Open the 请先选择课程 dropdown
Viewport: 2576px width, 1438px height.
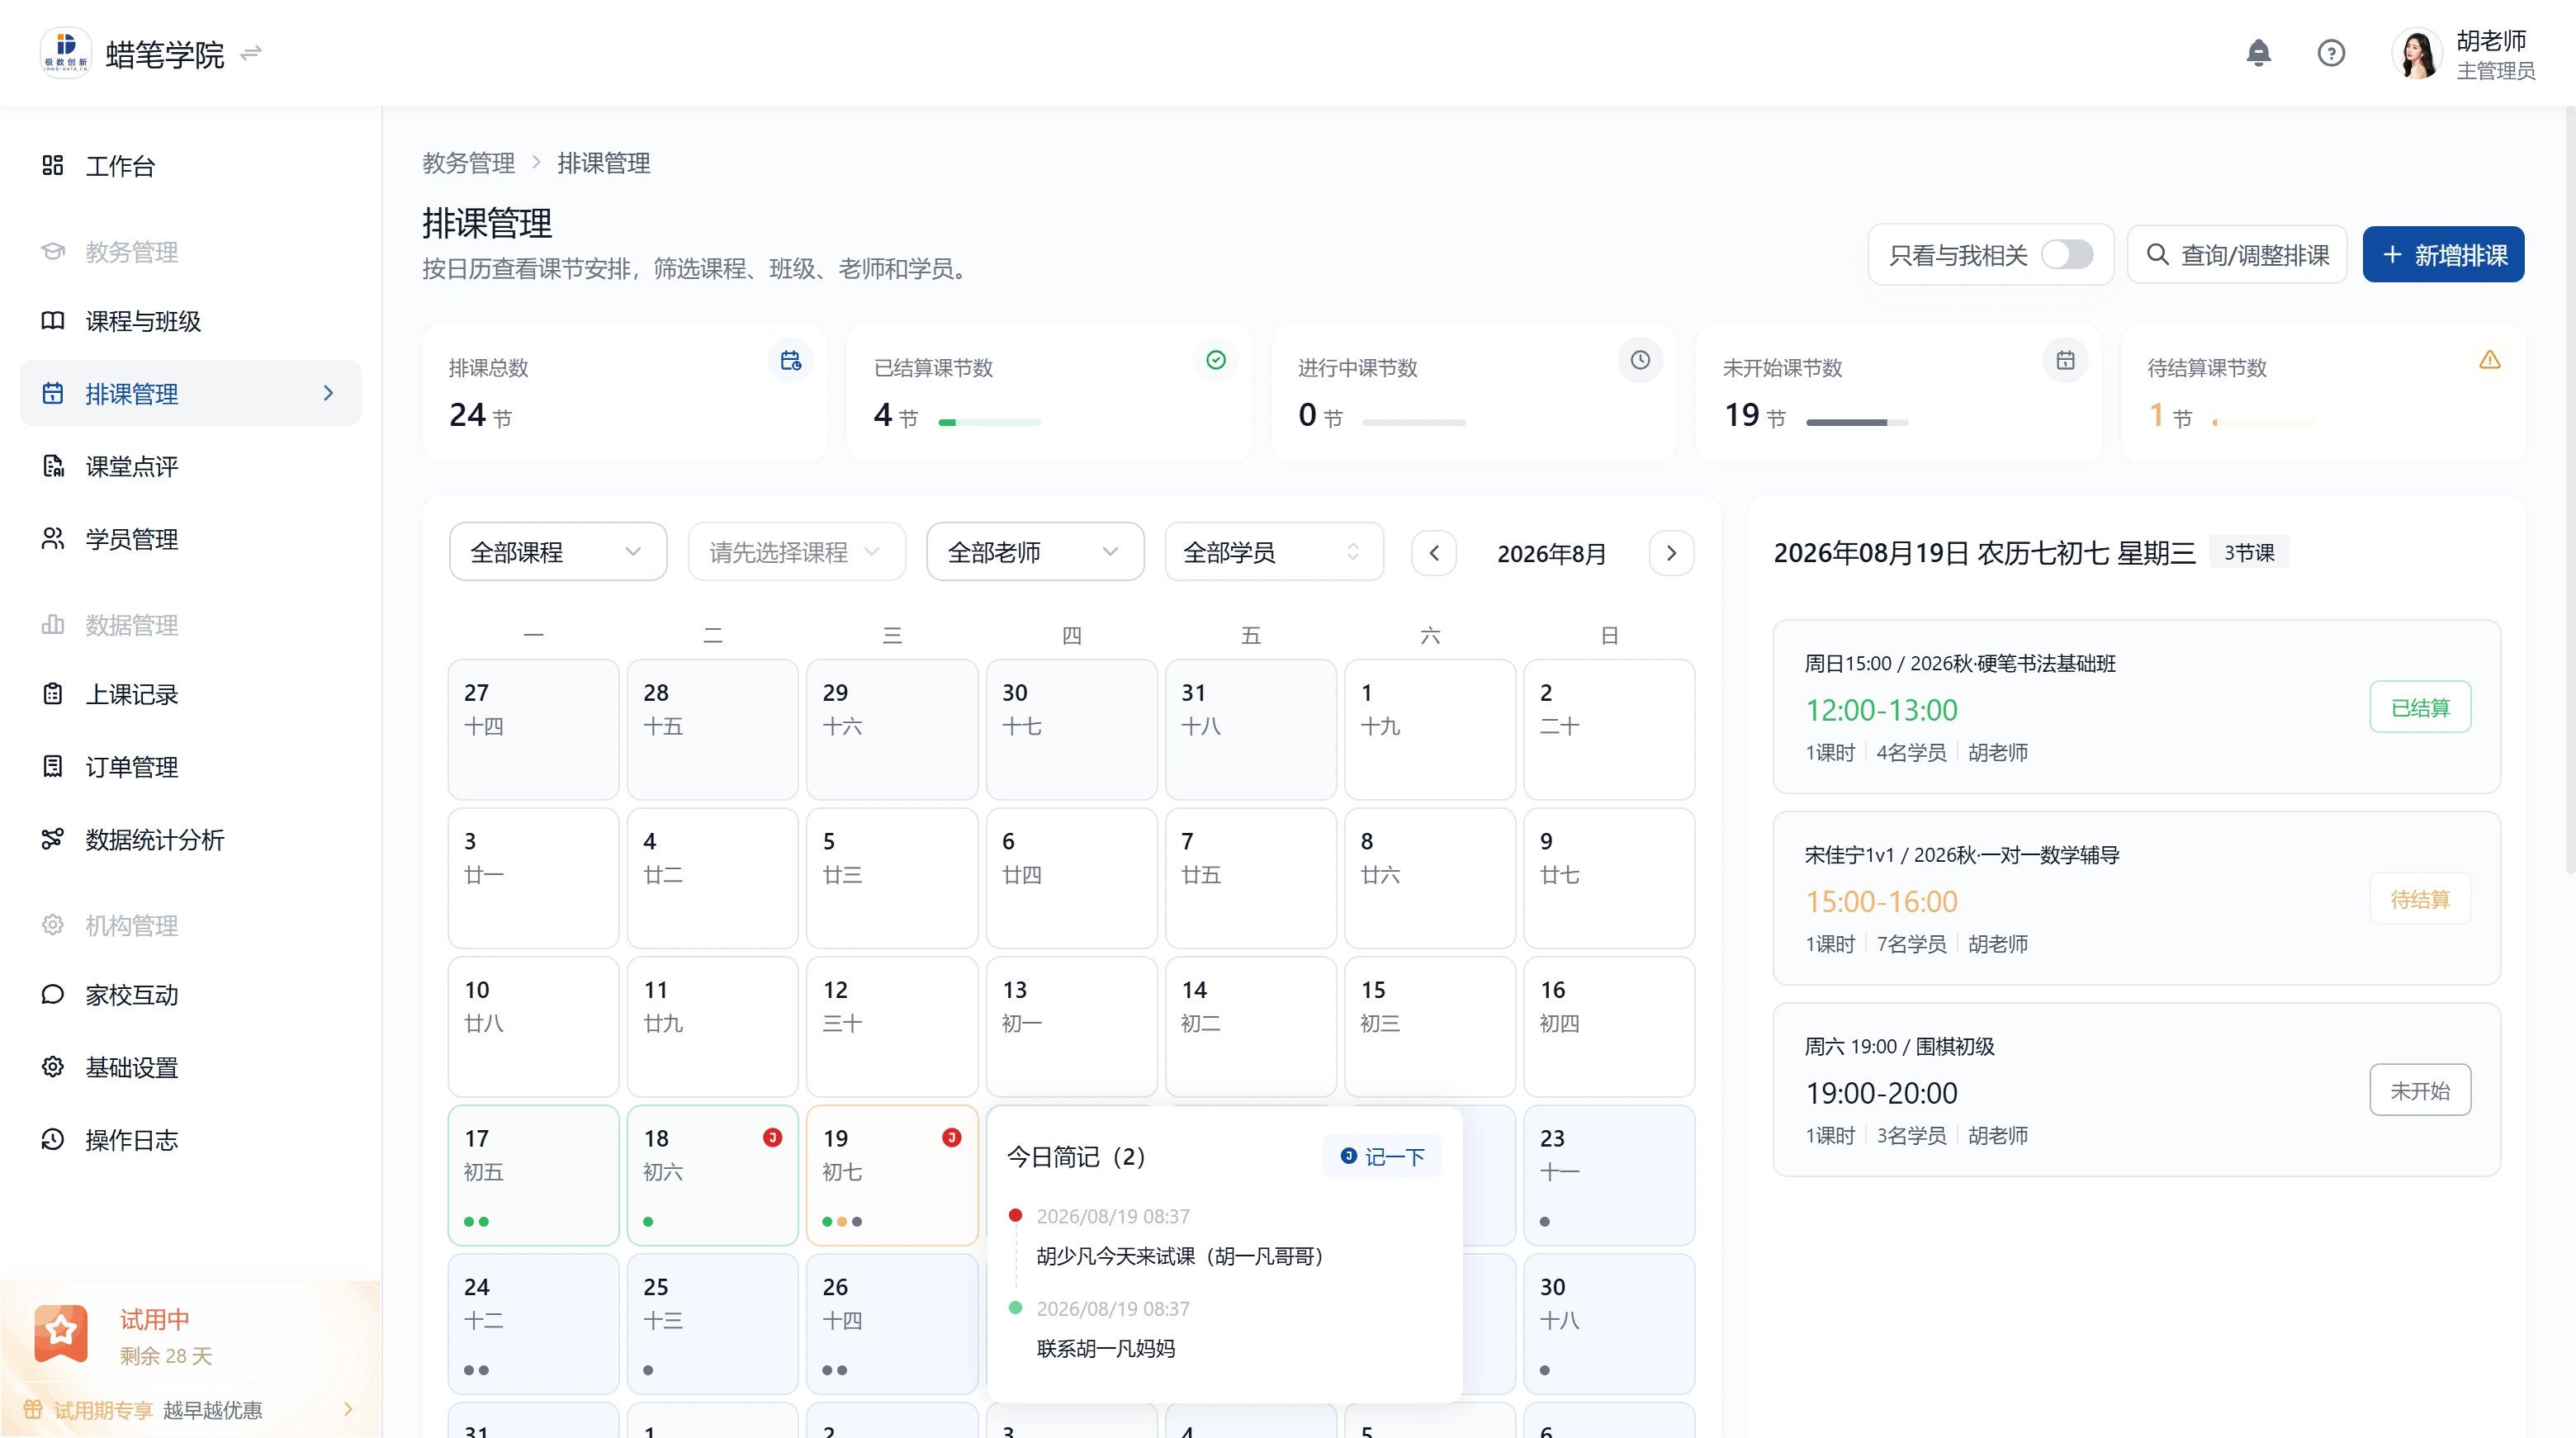[796, 552]
